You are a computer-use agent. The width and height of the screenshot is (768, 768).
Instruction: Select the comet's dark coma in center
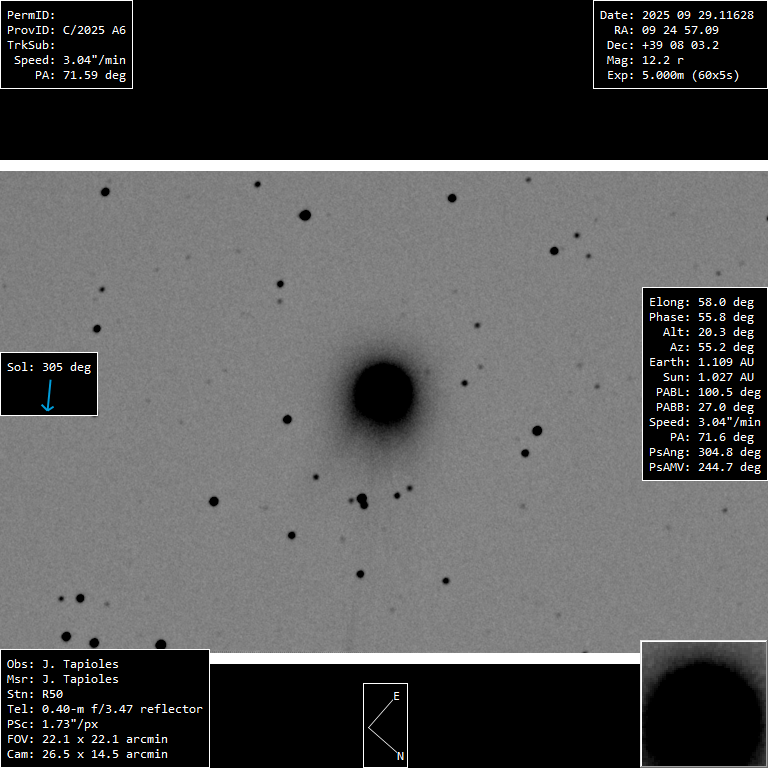click(x=383, y=392)
